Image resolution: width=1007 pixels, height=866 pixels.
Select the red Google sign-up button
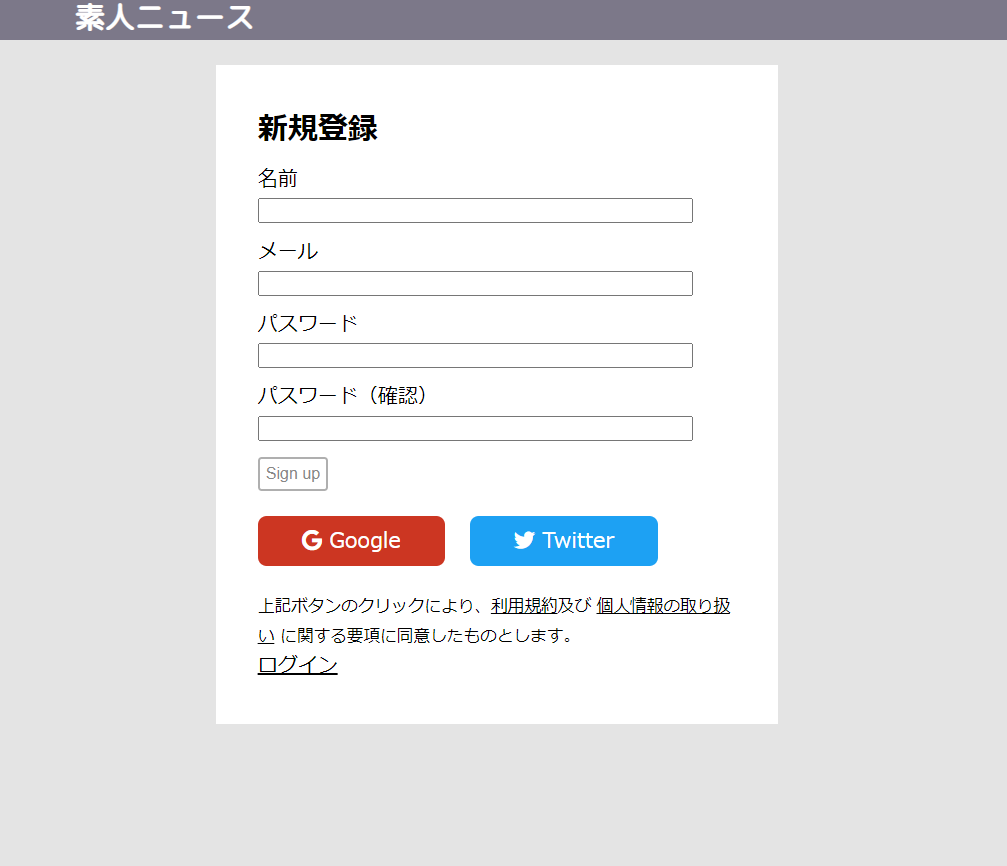(351, 540)
